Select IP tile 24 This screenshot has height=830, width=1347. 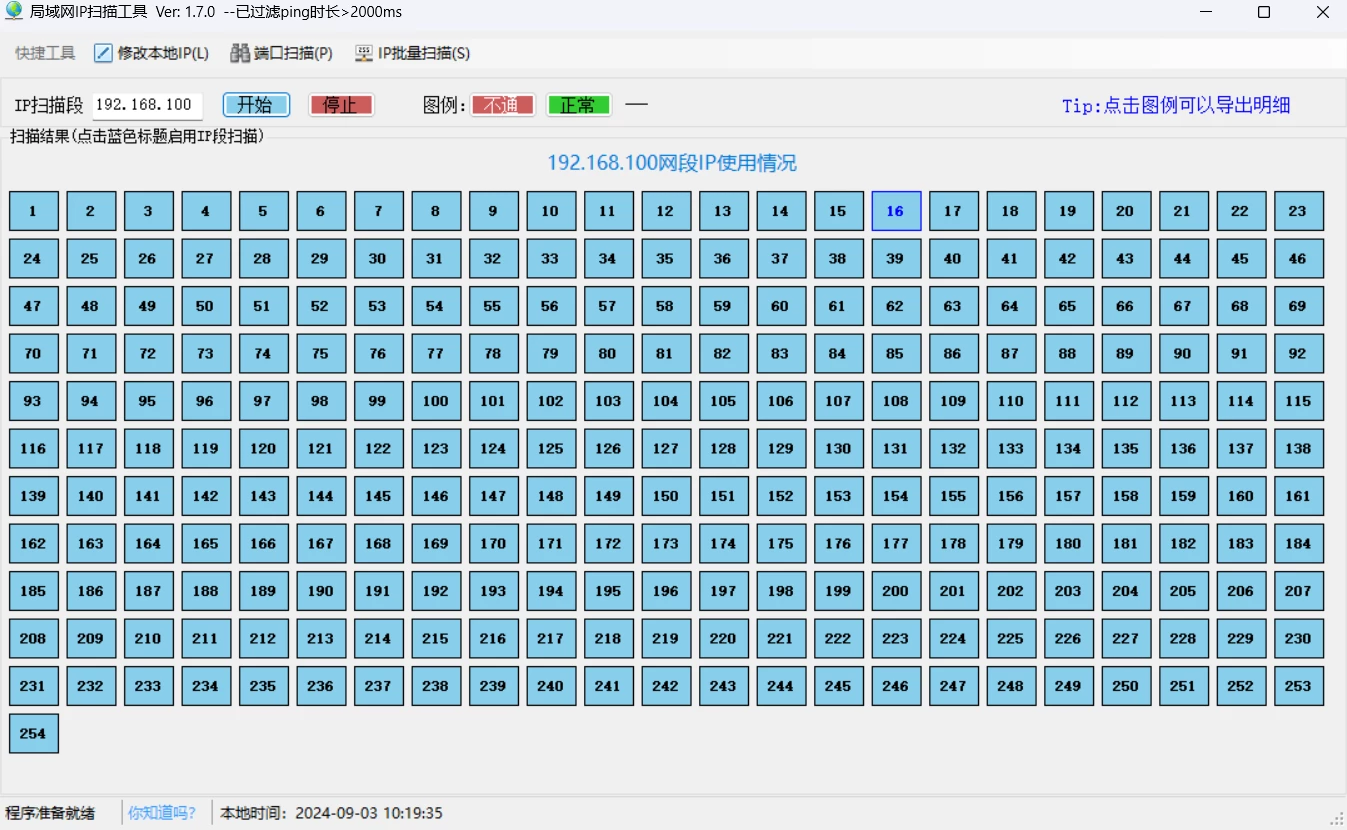pos(33,258)
